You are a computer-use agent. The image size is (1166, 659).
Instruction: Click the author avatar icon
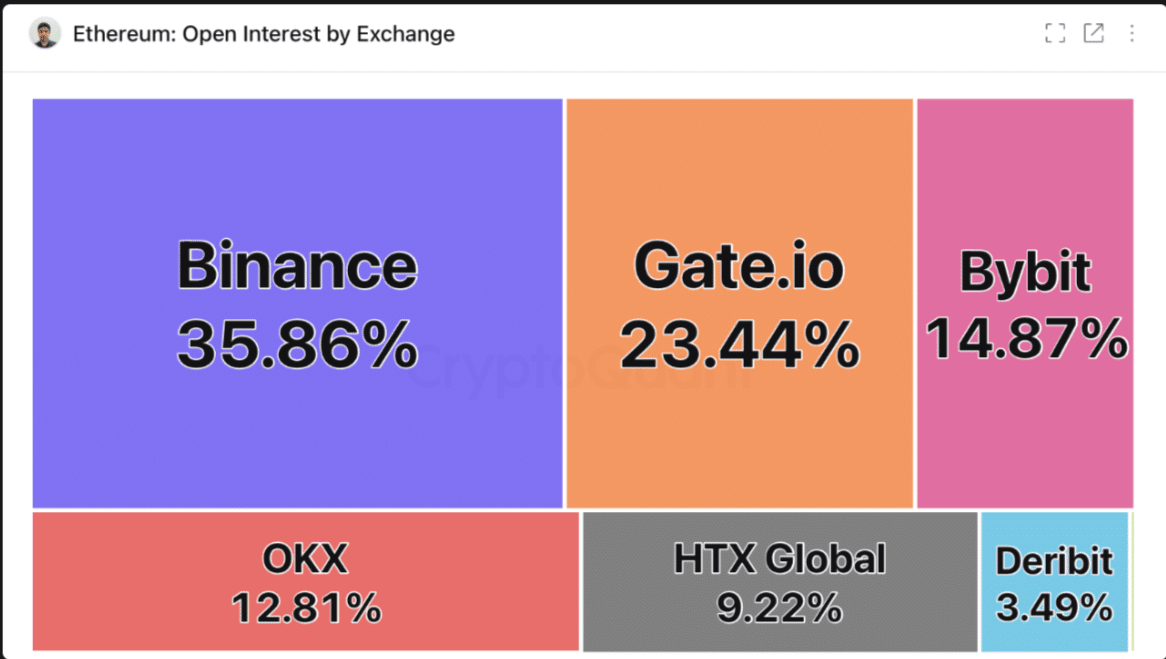(x=45, y=34)
